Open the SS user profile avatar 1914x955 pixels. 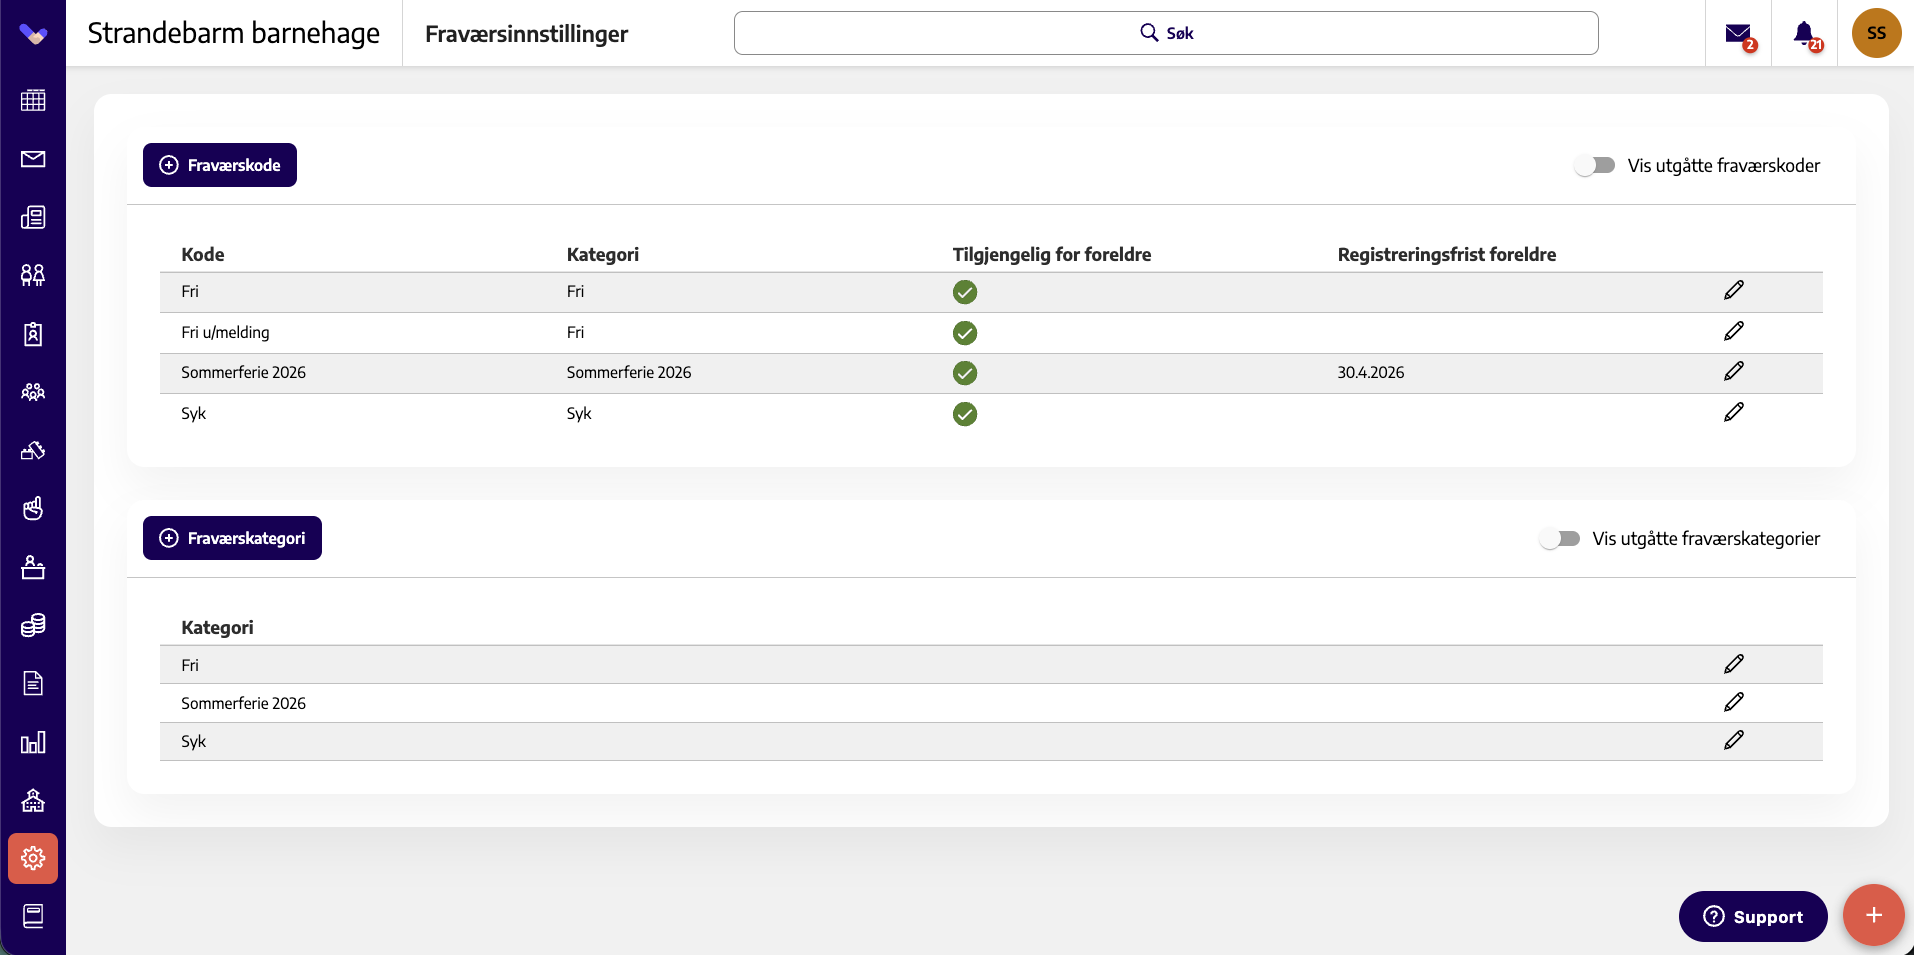(x=1876, y=33)
